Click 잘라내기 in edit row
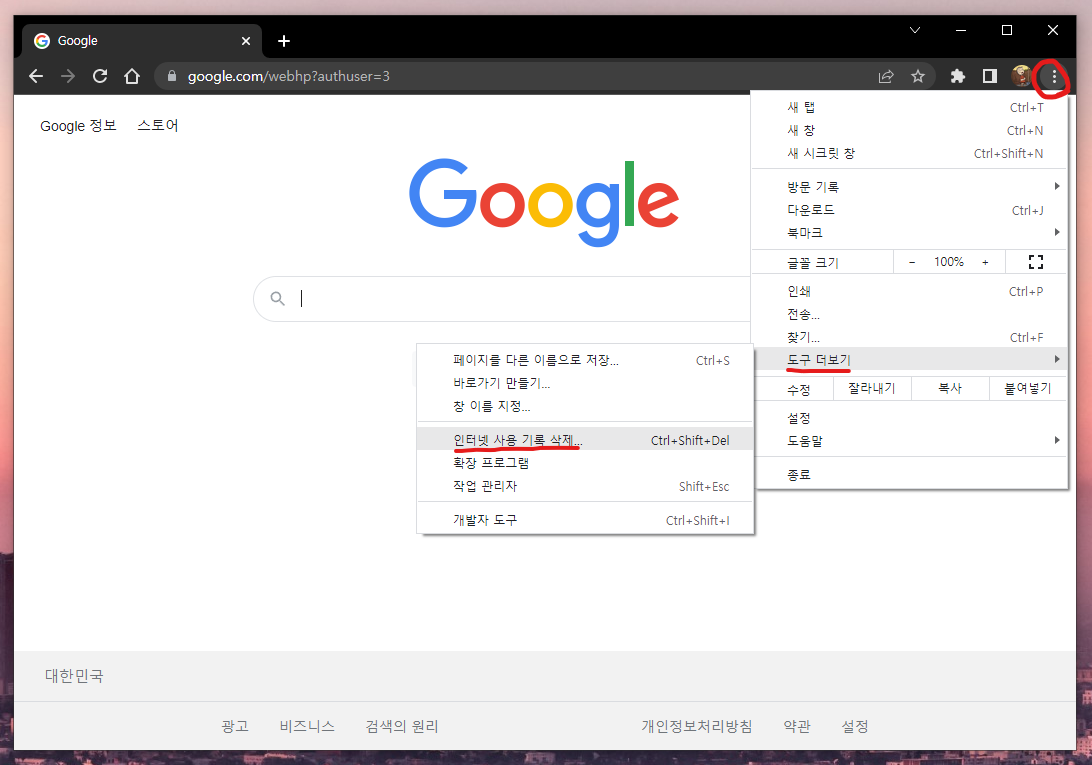Image resolution: width=1092 pixels, height=765 pixels. click(872, 388)
